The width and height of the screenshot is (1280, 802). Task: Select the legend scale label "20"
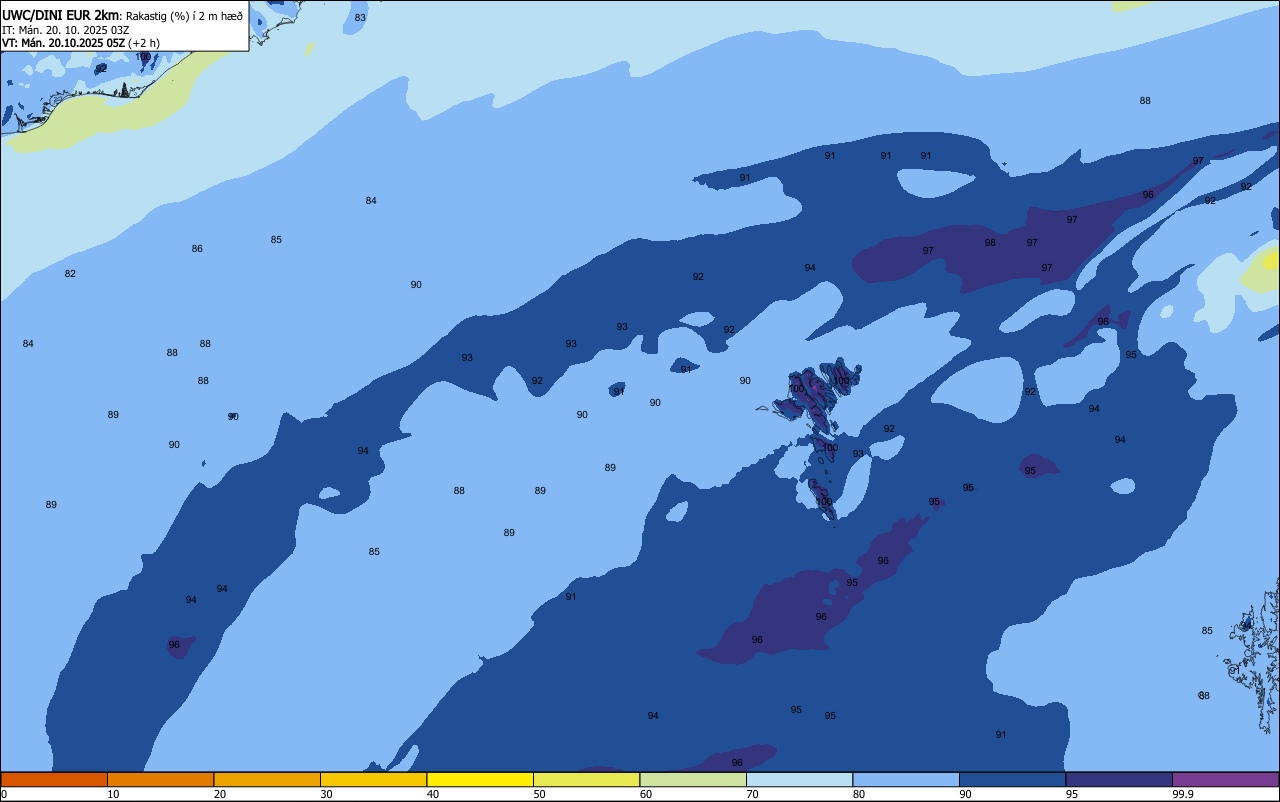tap(220, 794)
